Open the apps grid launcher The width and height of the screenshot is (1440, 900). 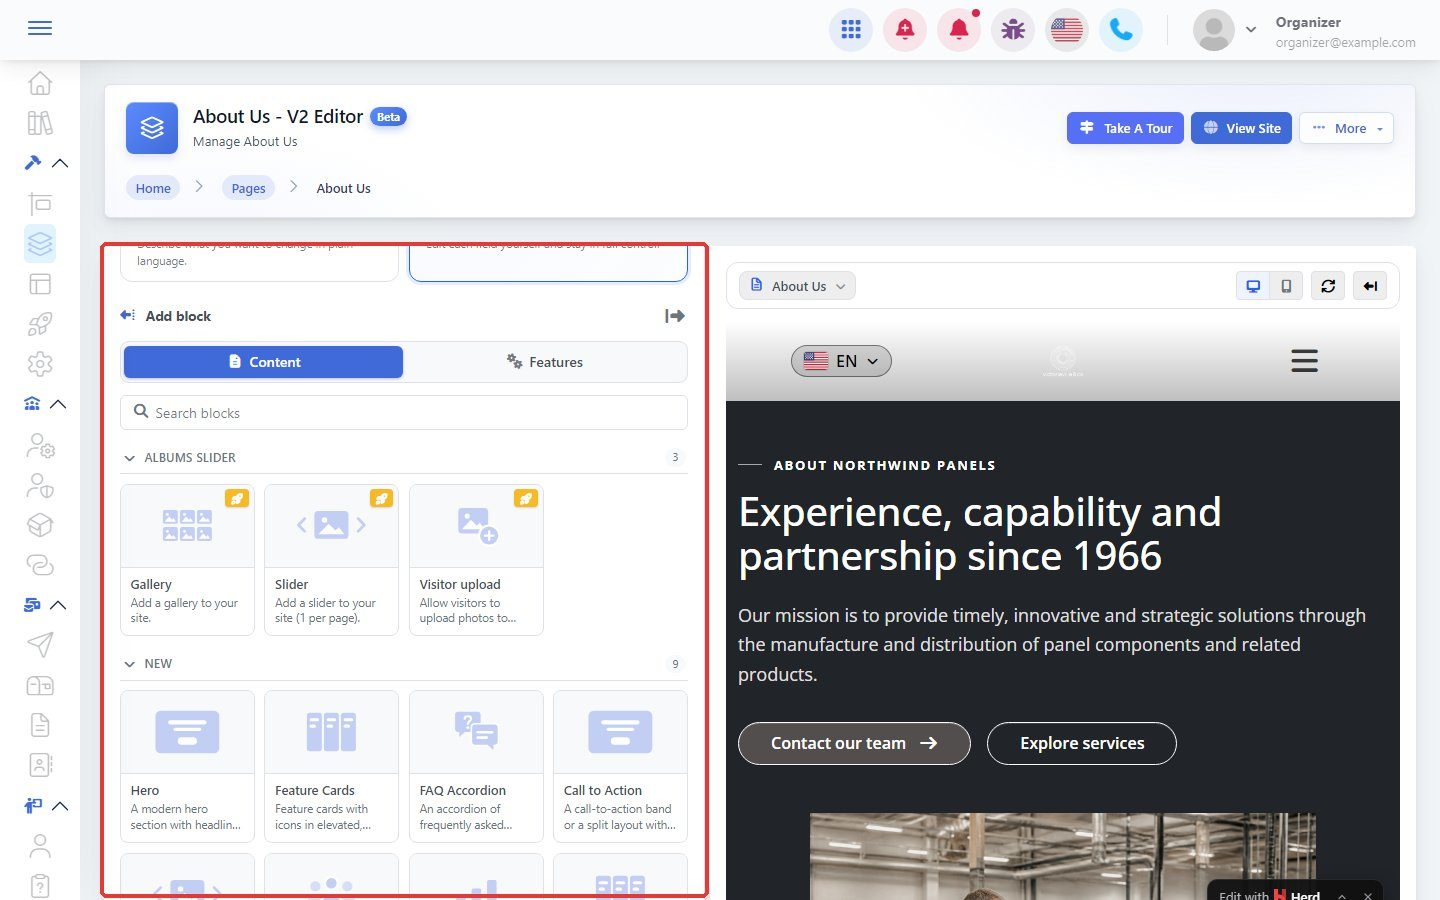coord(851,30)
